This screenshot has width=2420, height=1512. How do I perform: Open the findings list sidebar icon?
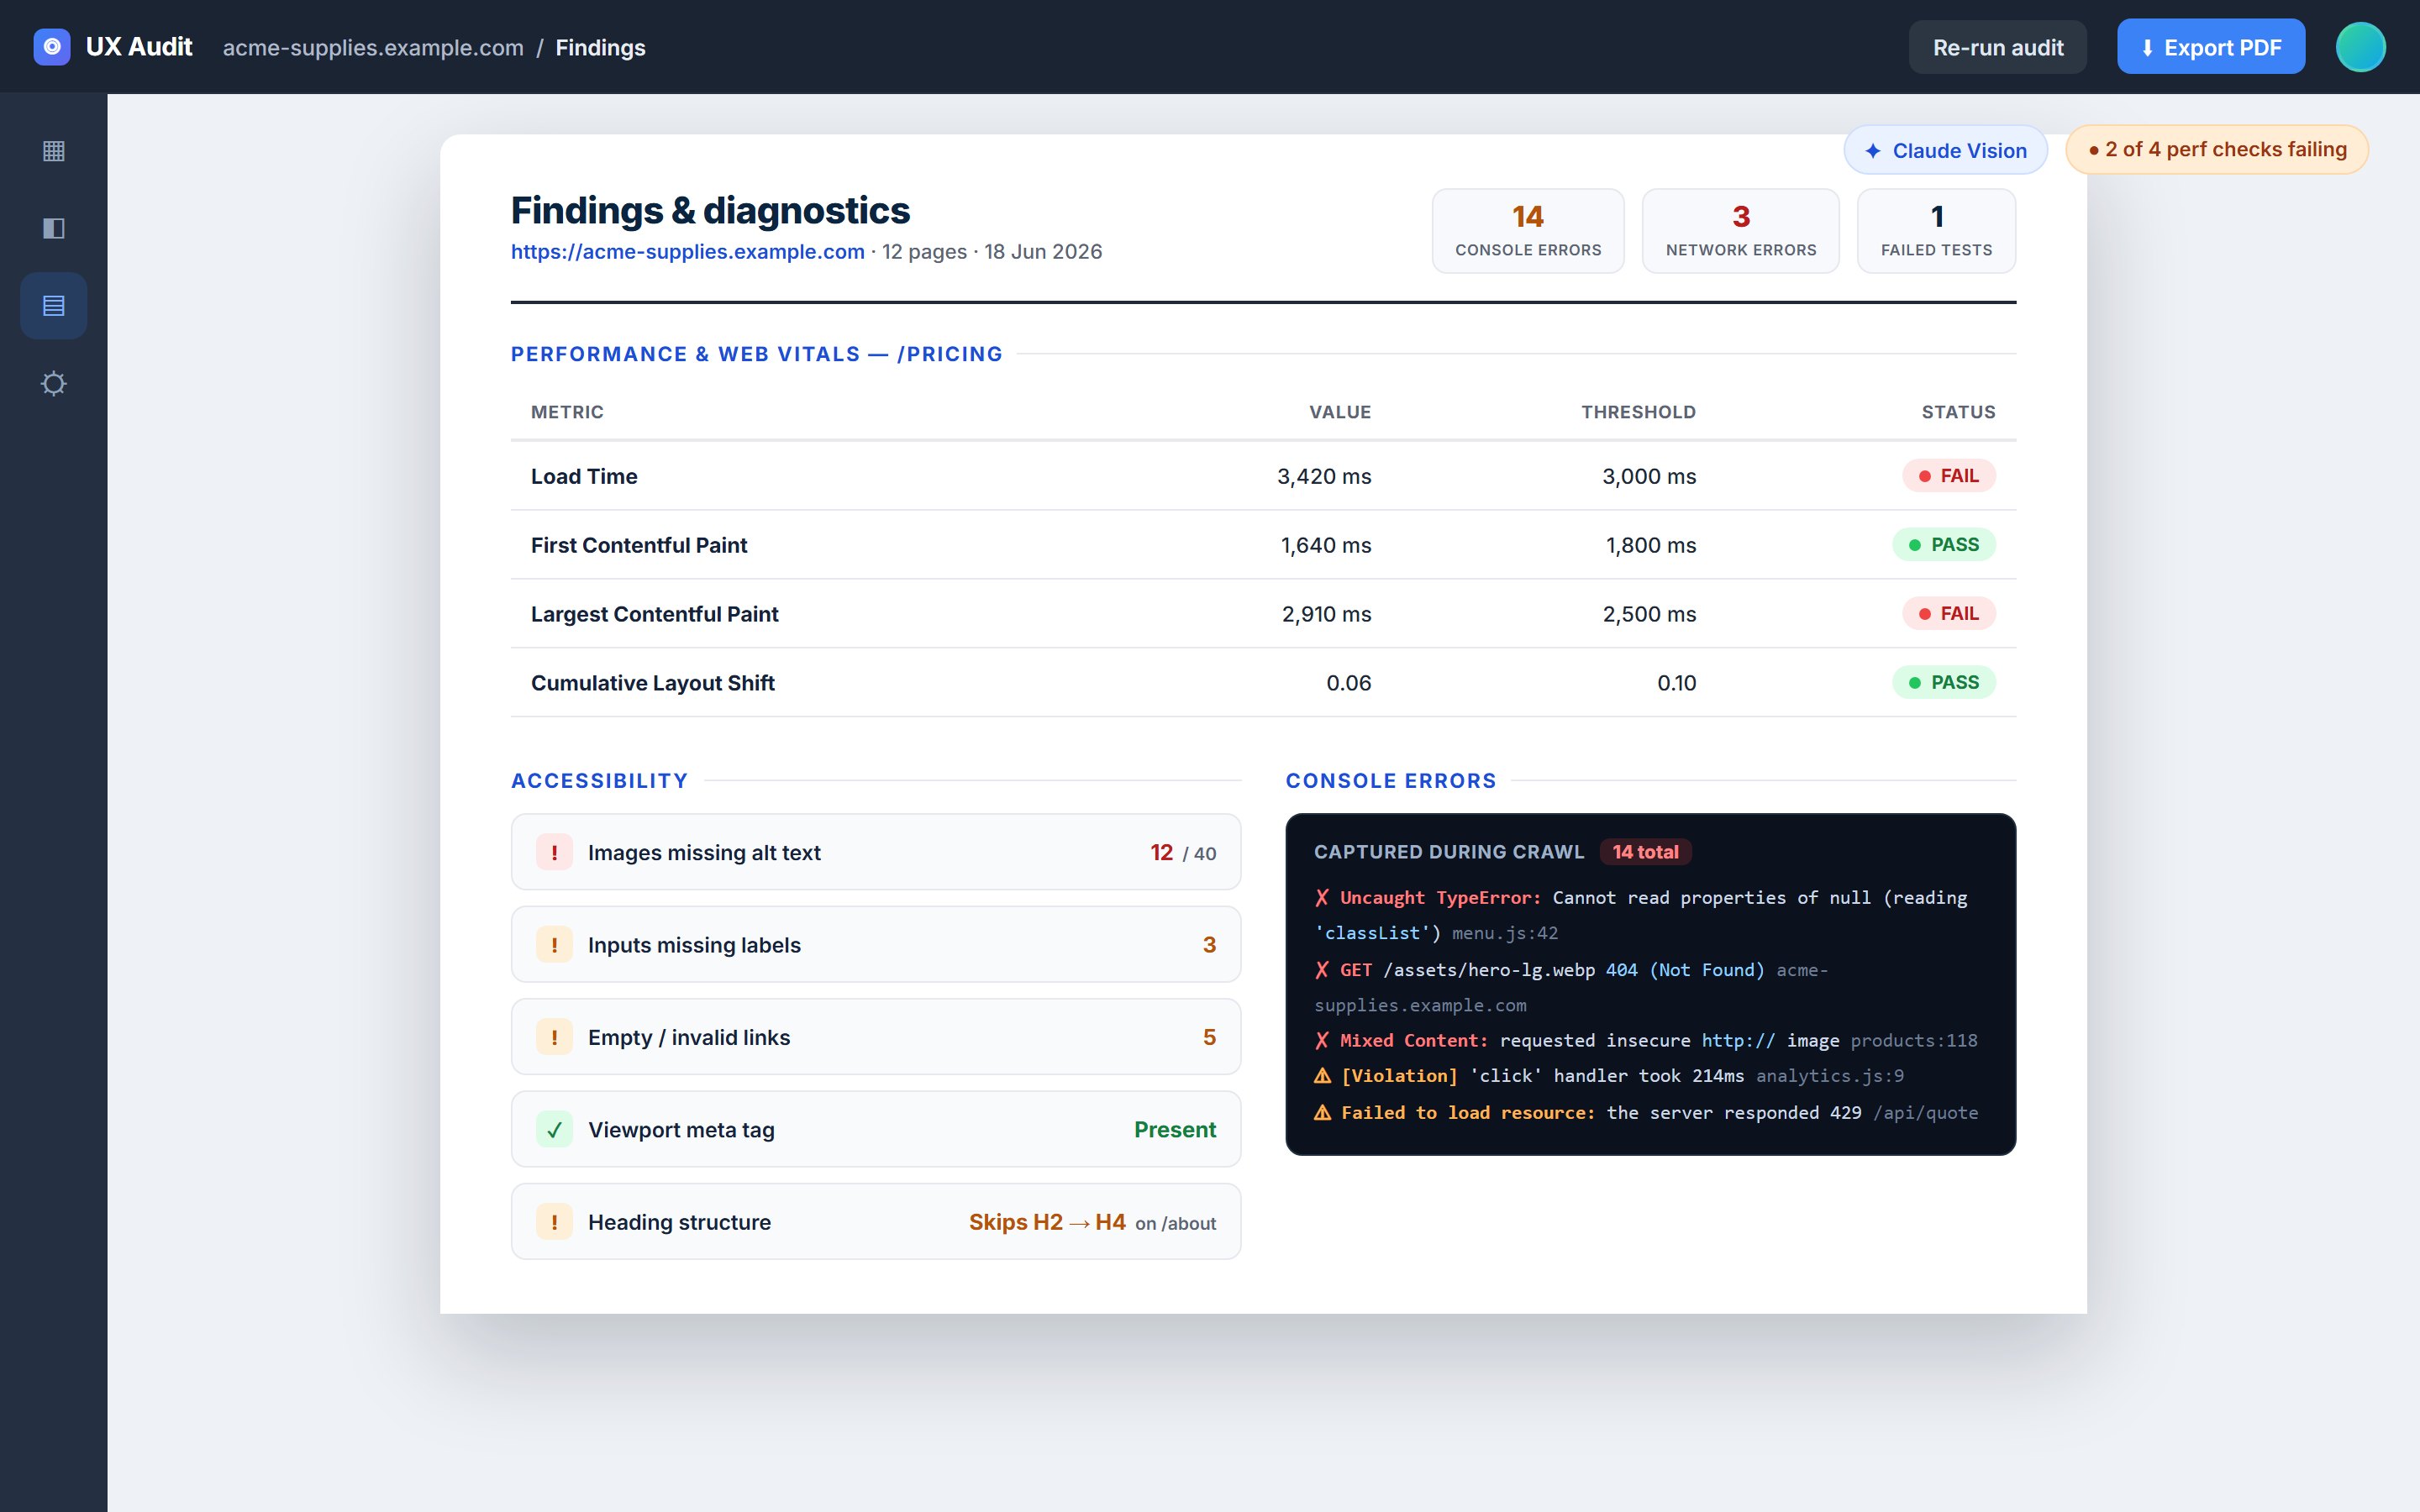(x=54, y=306)
